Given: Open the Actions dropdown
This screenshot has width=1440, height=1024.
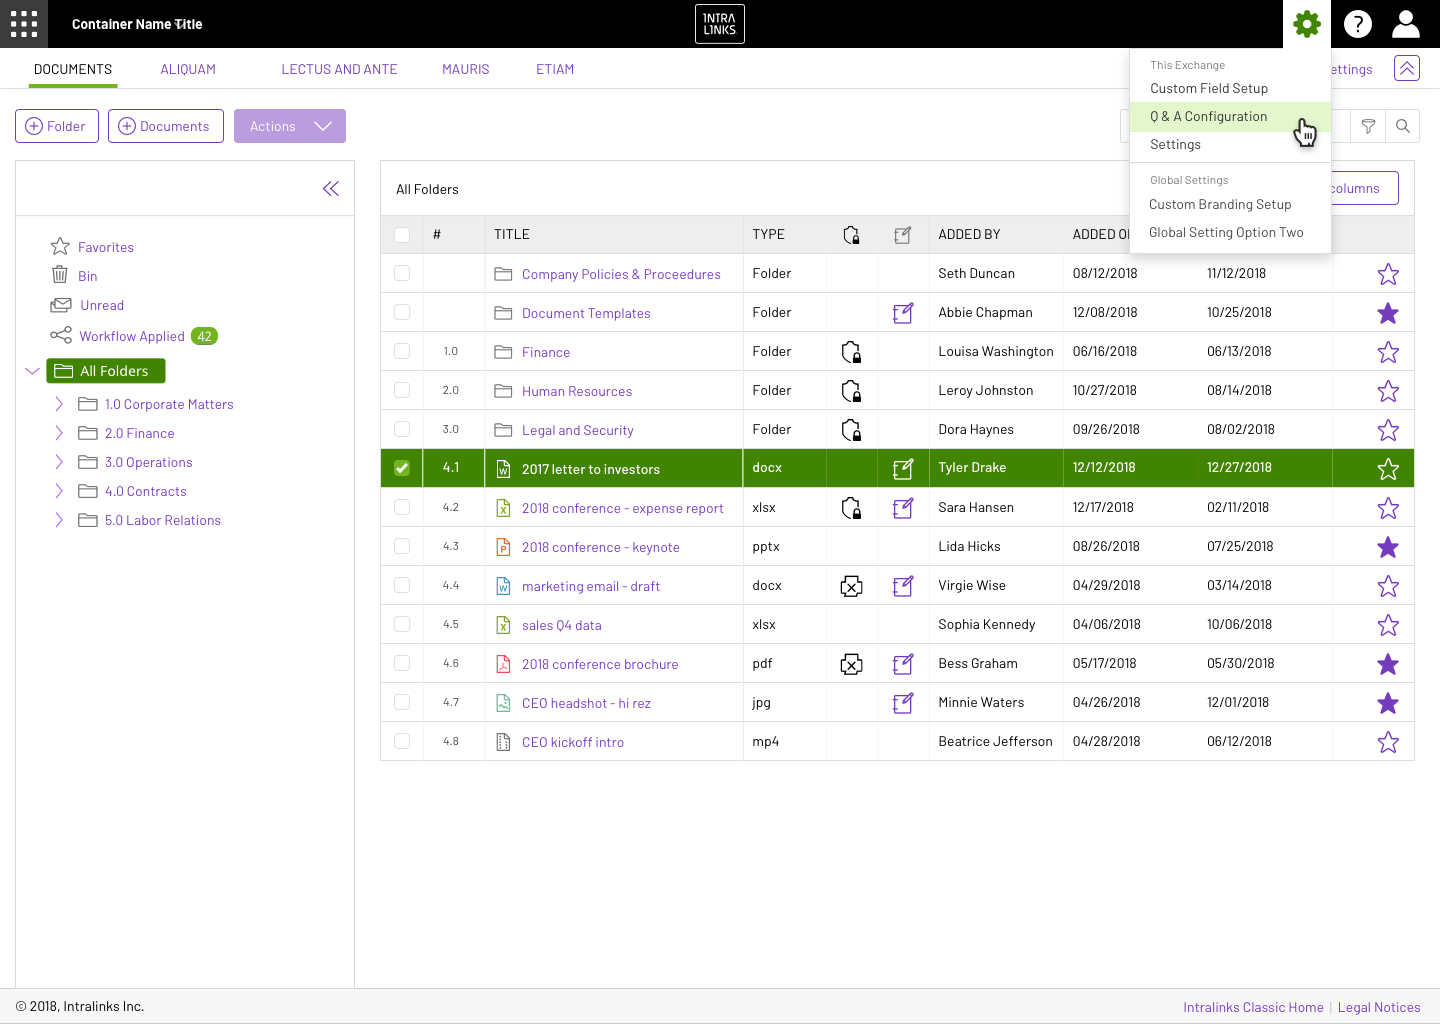Looking at the screenshot, I should pyautogui.click(x=290, y=126).
